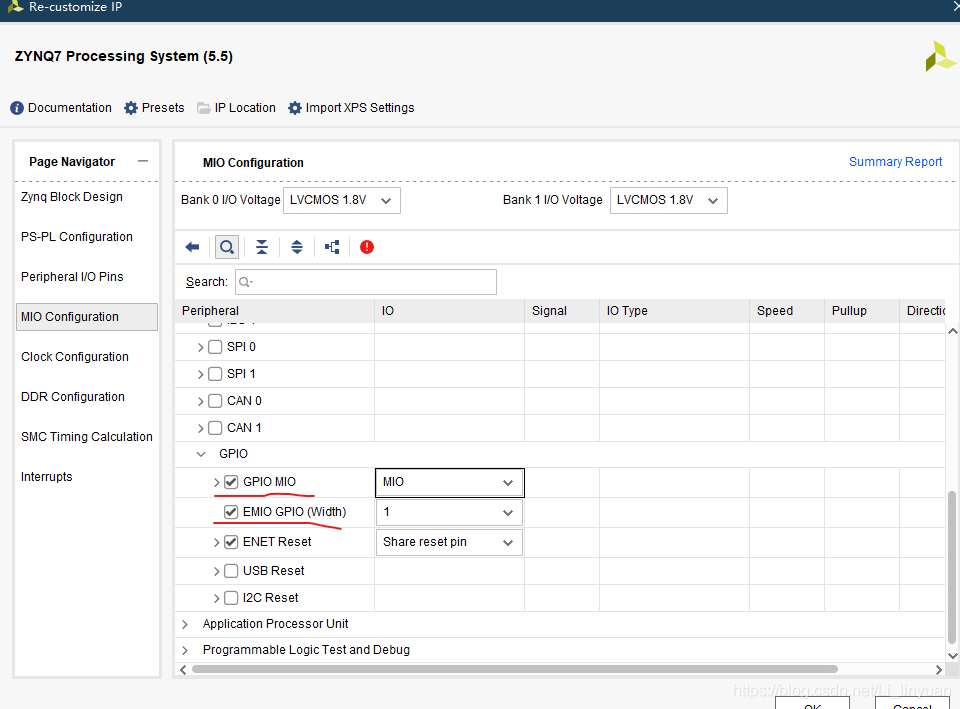
Task: Click the back arrow toolbar icon
Action: coord(192,247)
